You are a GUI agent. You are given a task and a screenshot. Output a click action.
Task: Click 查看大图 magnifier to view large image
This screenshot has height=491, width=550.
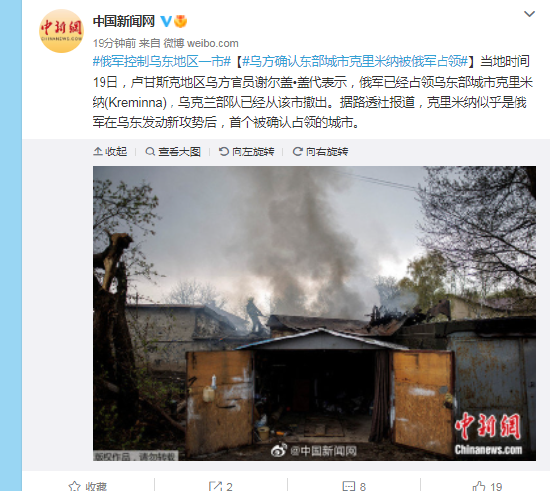pos(173,152)
